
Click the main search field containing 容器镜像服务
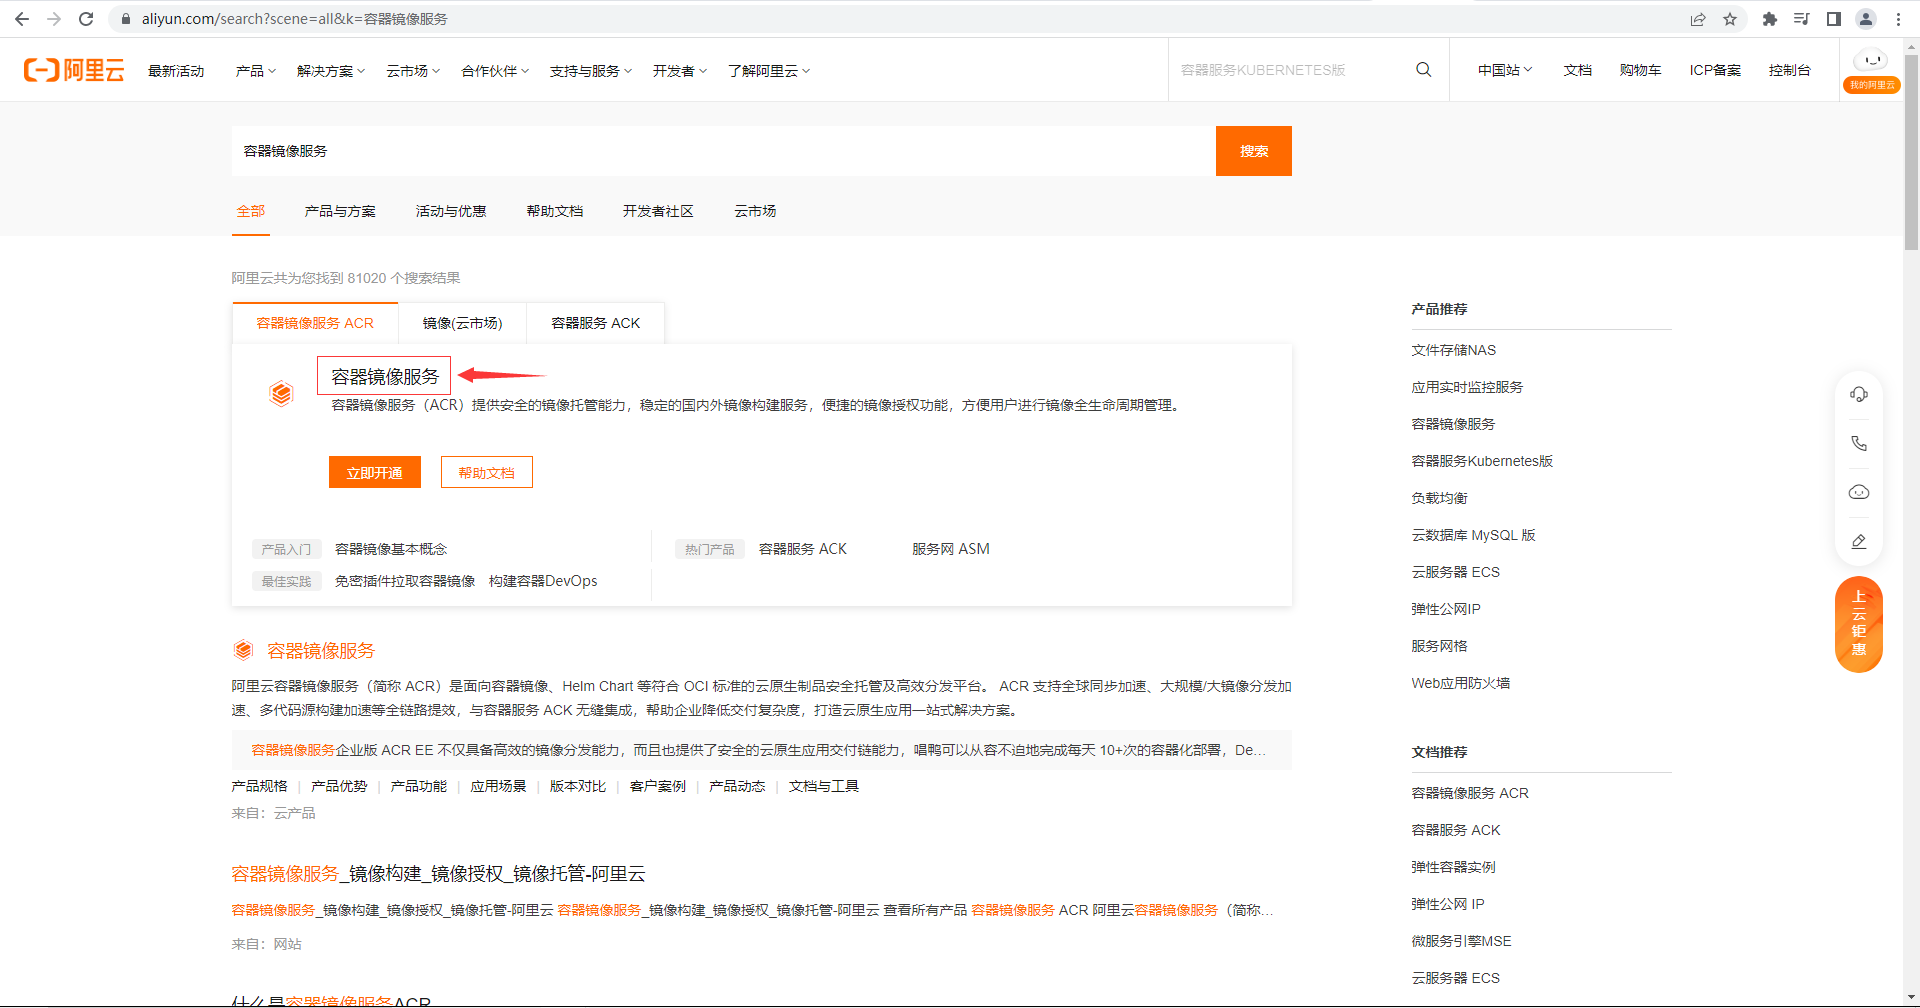click(x=724, y=151)
